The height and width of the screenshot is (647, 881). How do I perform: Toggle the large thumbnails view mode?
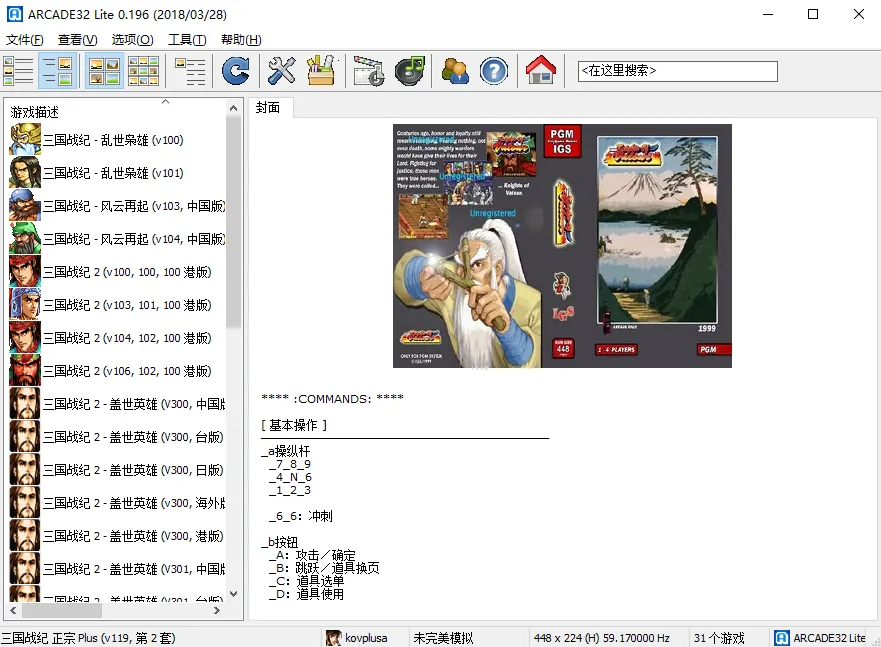pos(104,71)
